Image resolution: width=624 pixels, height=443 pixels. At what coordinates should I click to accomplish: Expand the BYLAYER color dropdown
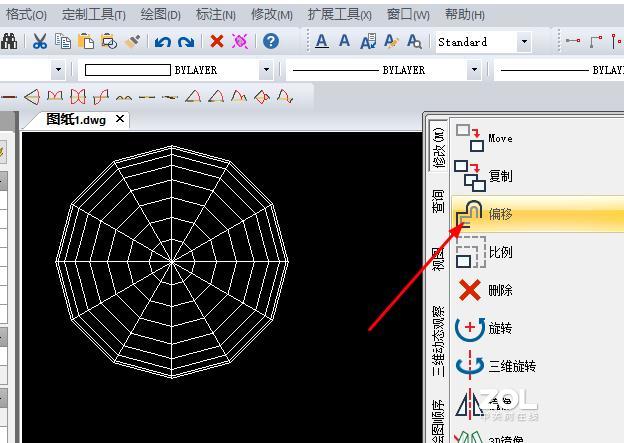coord(266,70)
